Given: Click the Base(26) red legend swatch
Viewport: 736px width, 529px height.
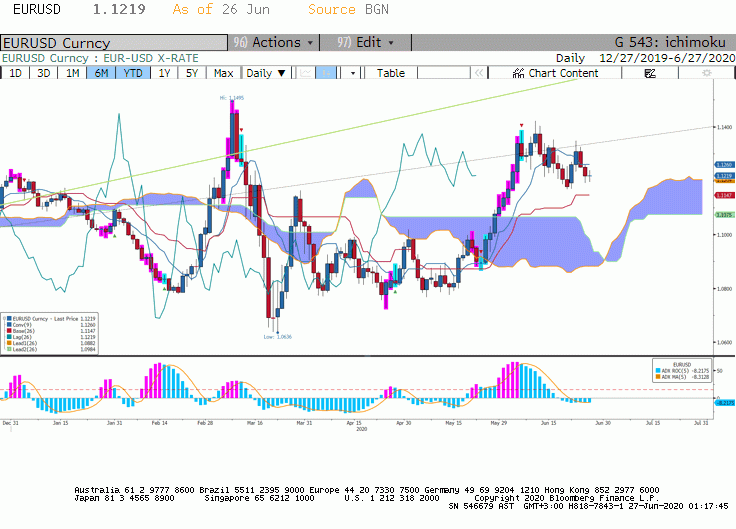Looking at the screenshot, I should 9,331.
